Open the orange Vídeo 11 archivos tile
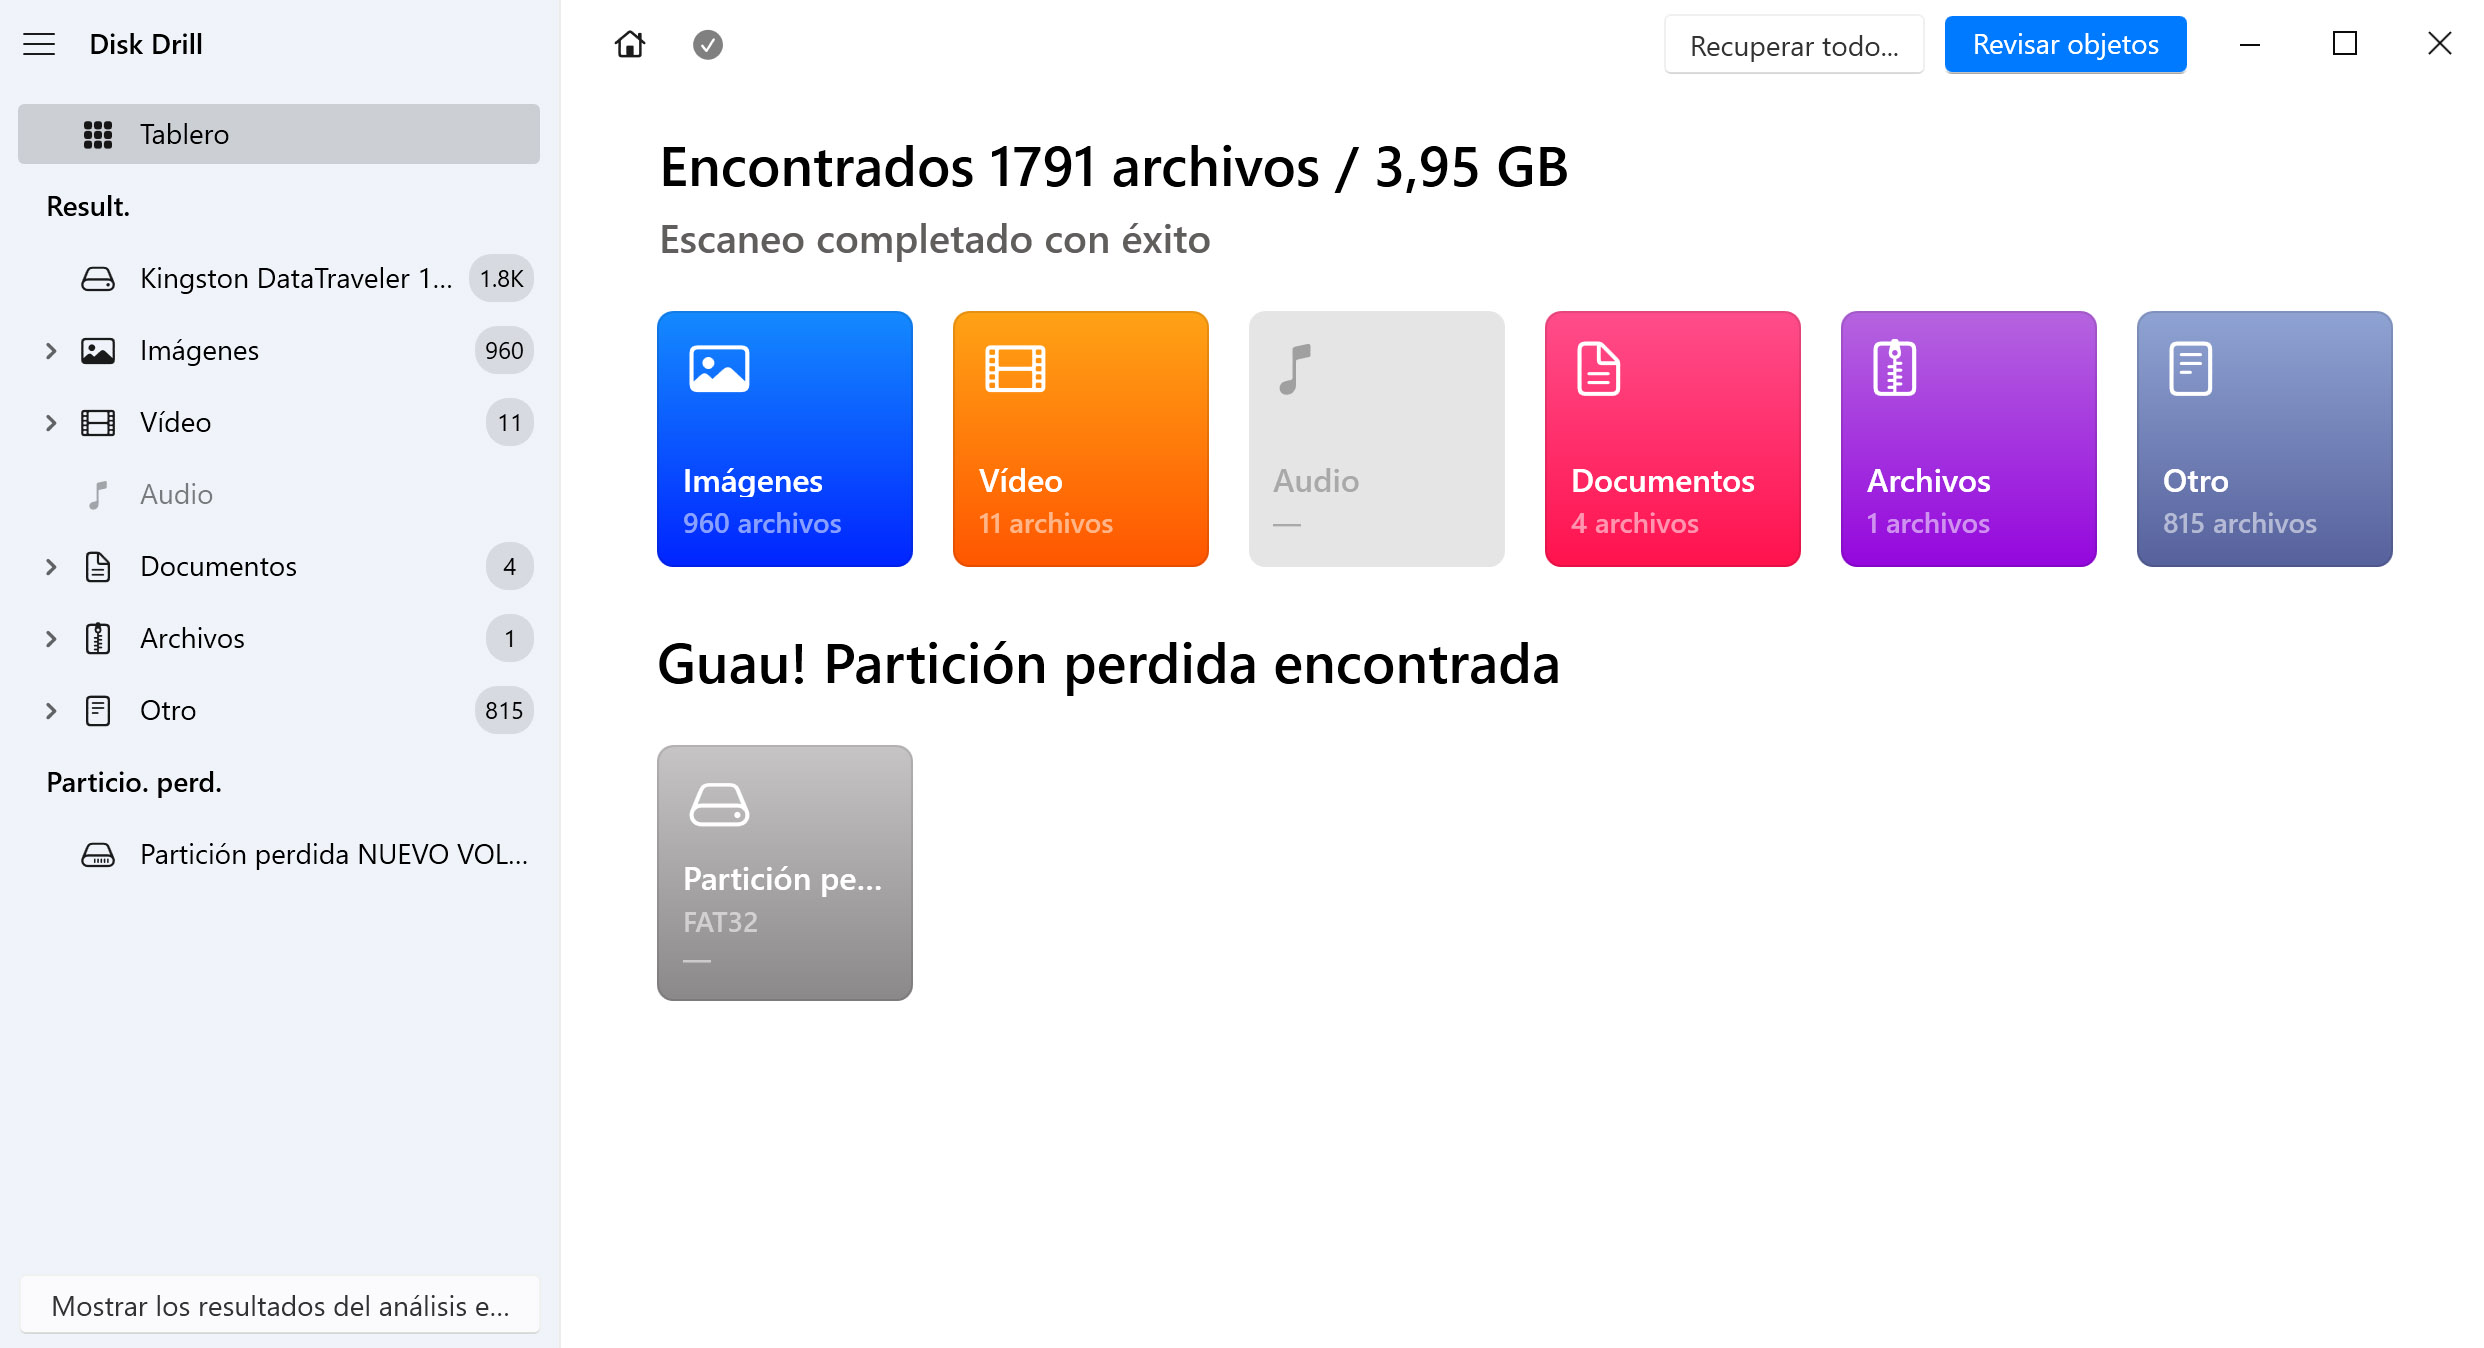Viewport: 2484px width, 1348px height. [1081, 439]
